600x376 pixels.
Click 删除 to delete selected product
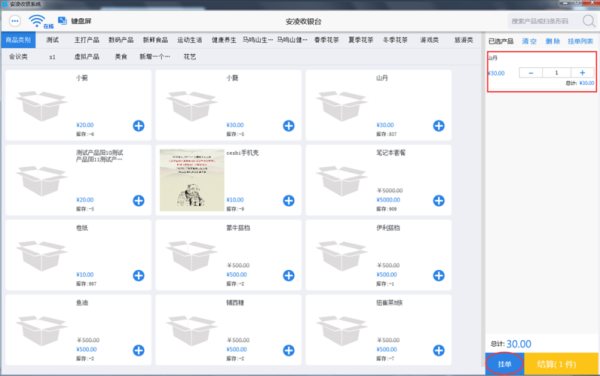(x=553, y=41)
